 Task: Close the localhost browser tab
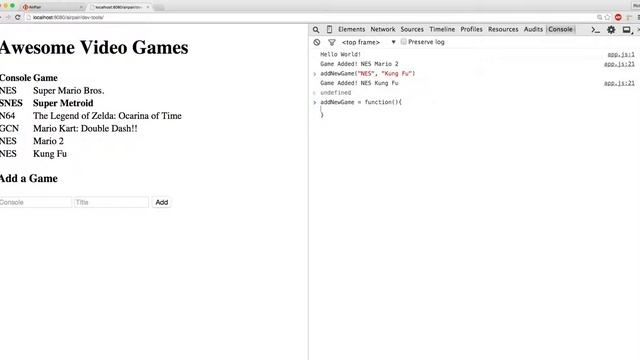(x=148, y=7)
